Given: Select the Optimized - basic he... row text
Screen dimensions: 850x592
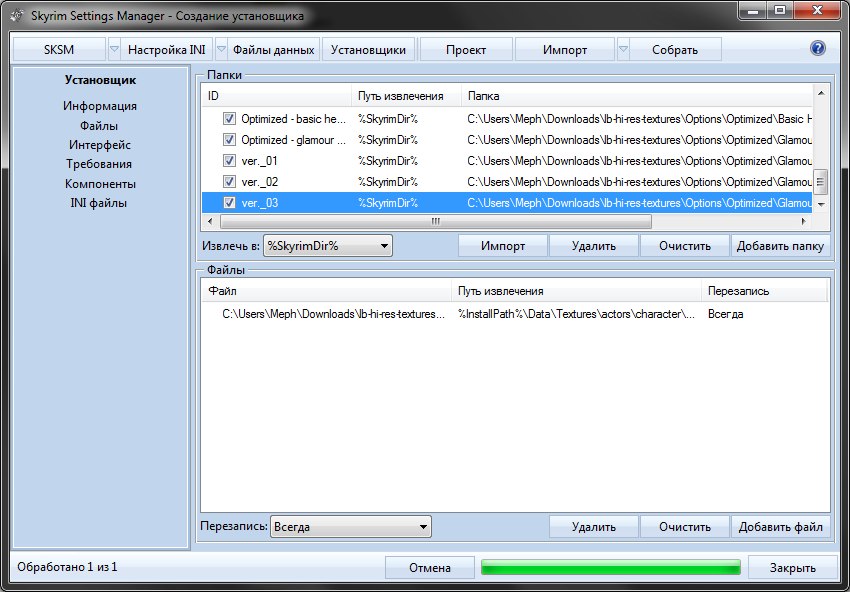Looking at the screenshot, I should click(x=293, y=119).
